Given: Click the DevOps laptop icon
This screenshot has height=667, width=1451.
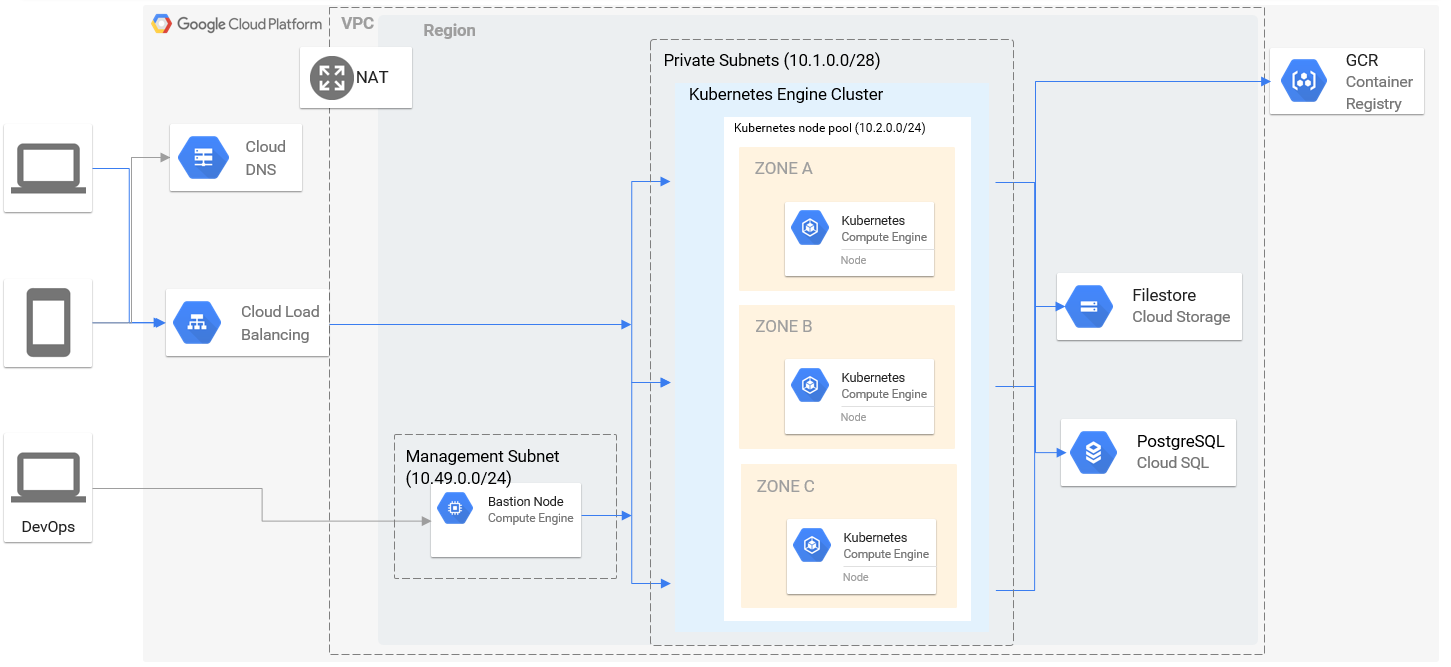Looking at the screenshot, I should click(x=47, y=478).
